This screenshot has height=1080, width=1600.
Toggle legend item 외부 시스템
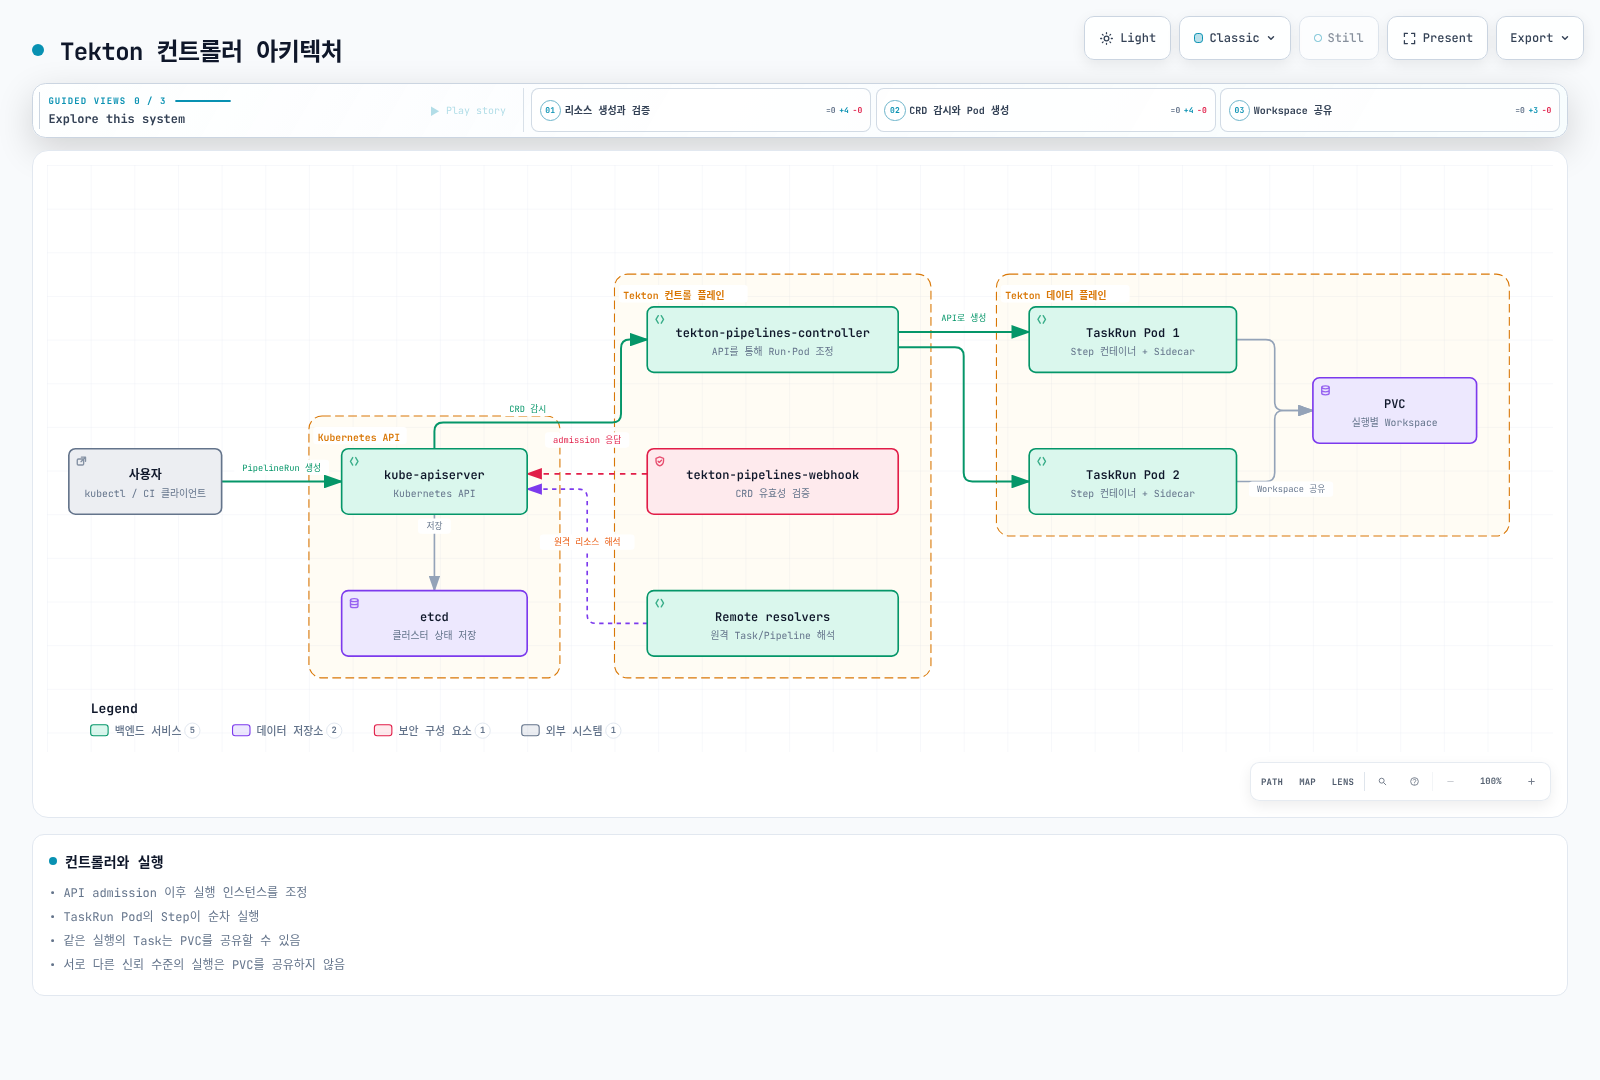[x=571, y=730]
